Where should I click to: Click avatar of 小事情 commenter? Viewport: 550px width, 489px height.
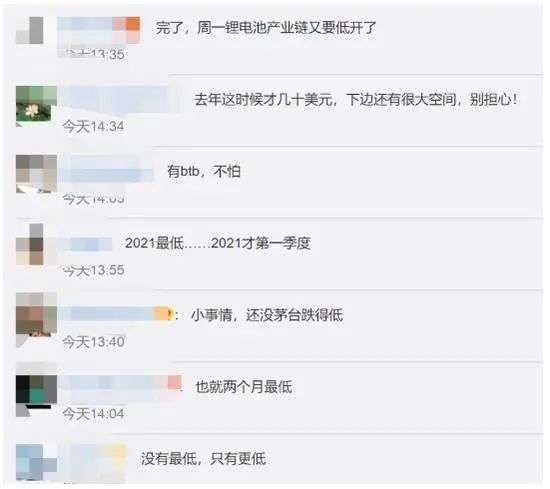(36, 317)
